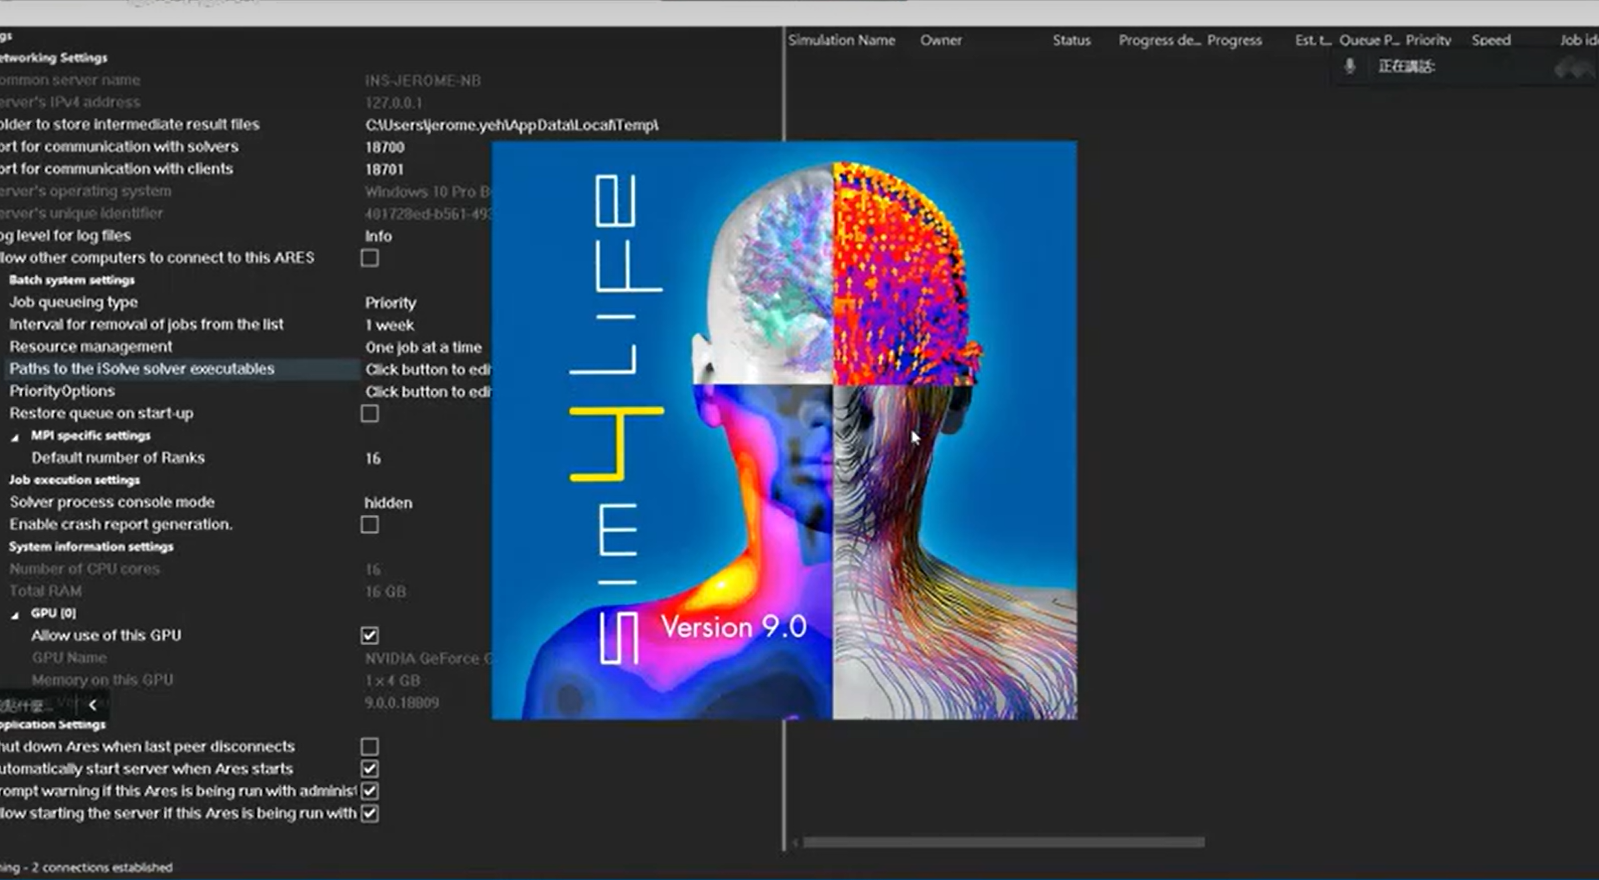Select Paths to the iSolve solver executables row

click(x=142, y=369)
